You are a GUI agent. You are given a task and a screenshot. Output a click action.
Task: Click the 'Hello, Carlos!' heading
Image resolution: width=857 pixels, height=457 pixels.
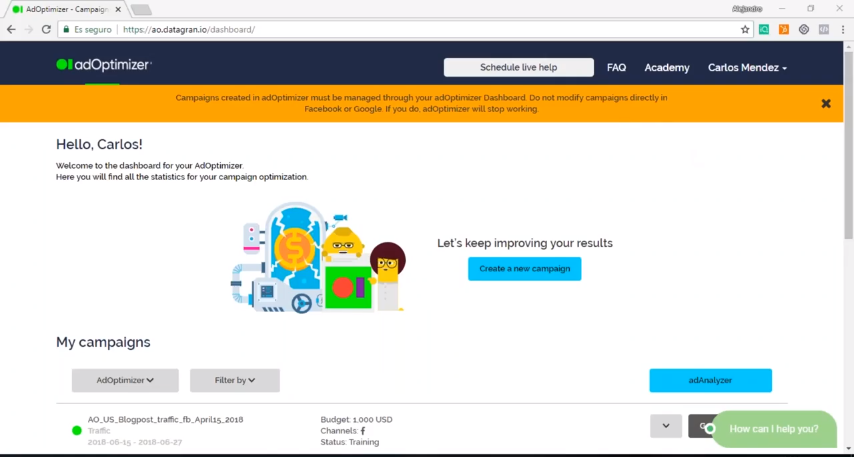coord(99,144)
